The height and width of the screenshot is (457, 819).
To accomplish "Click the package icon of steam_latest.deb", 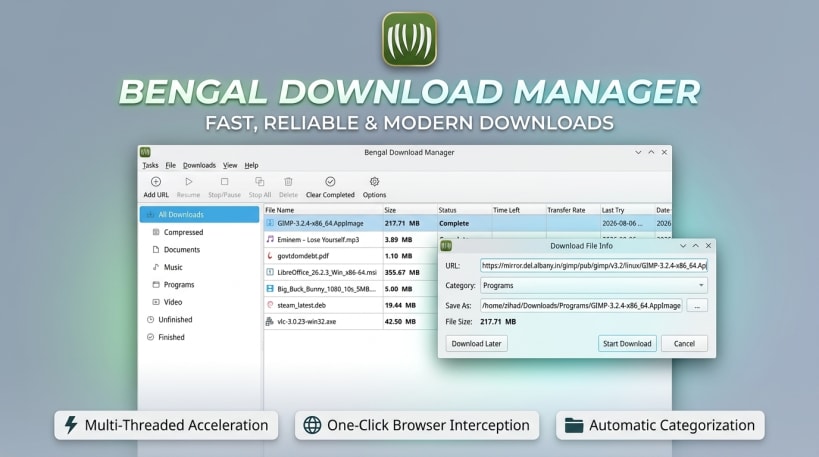I will (270, 305).
